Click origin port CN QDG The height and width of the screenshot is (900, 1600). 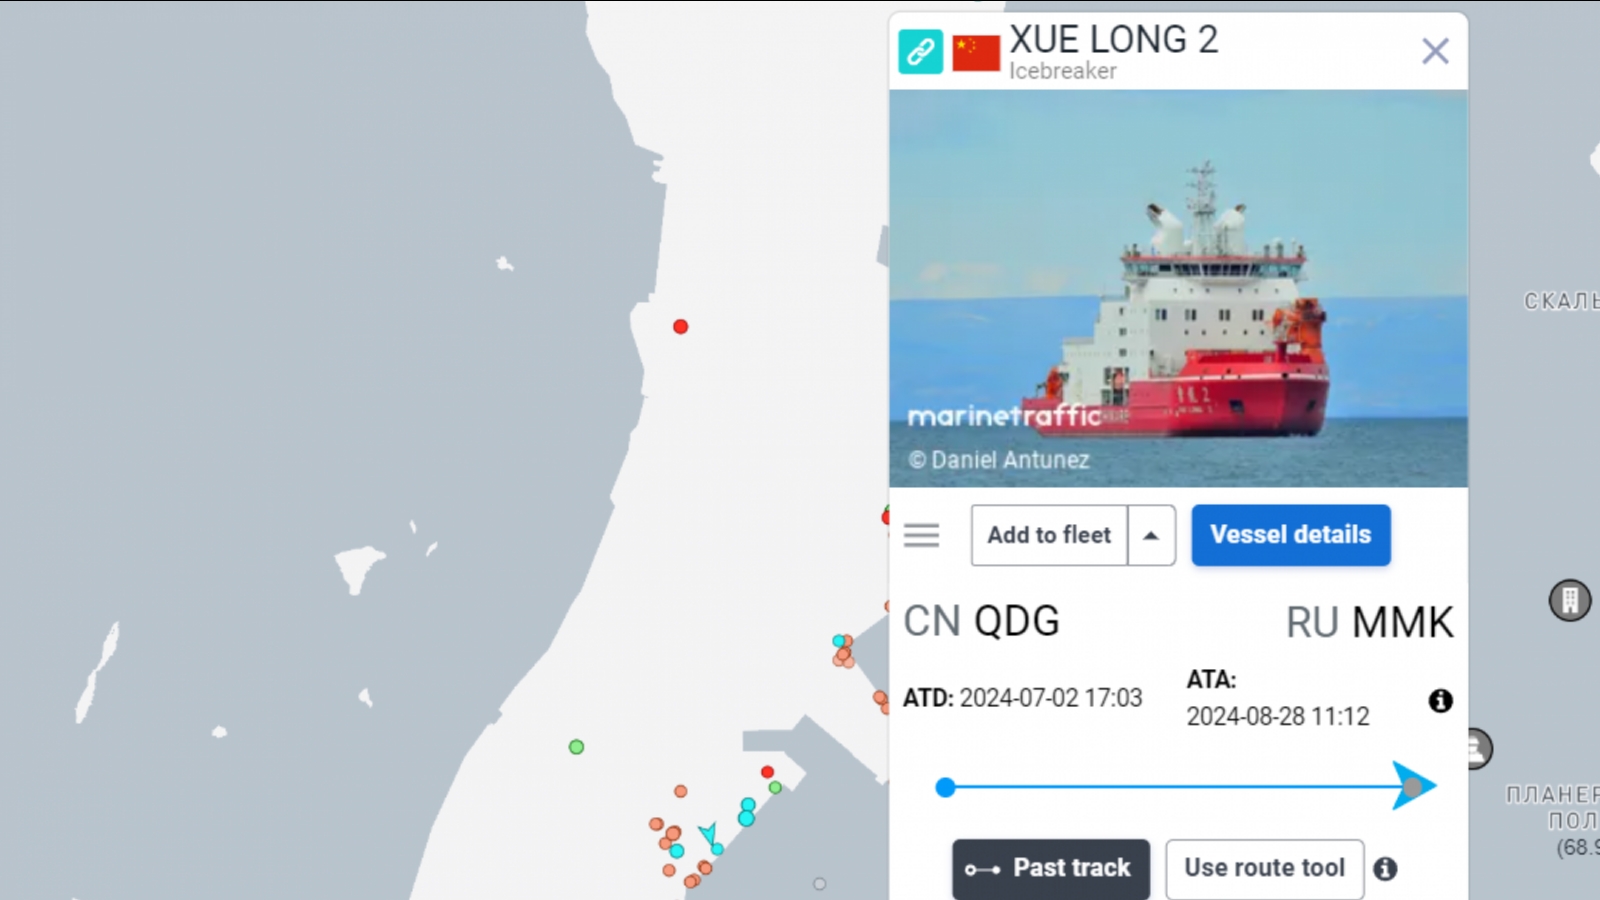click(x=981, y=621)
